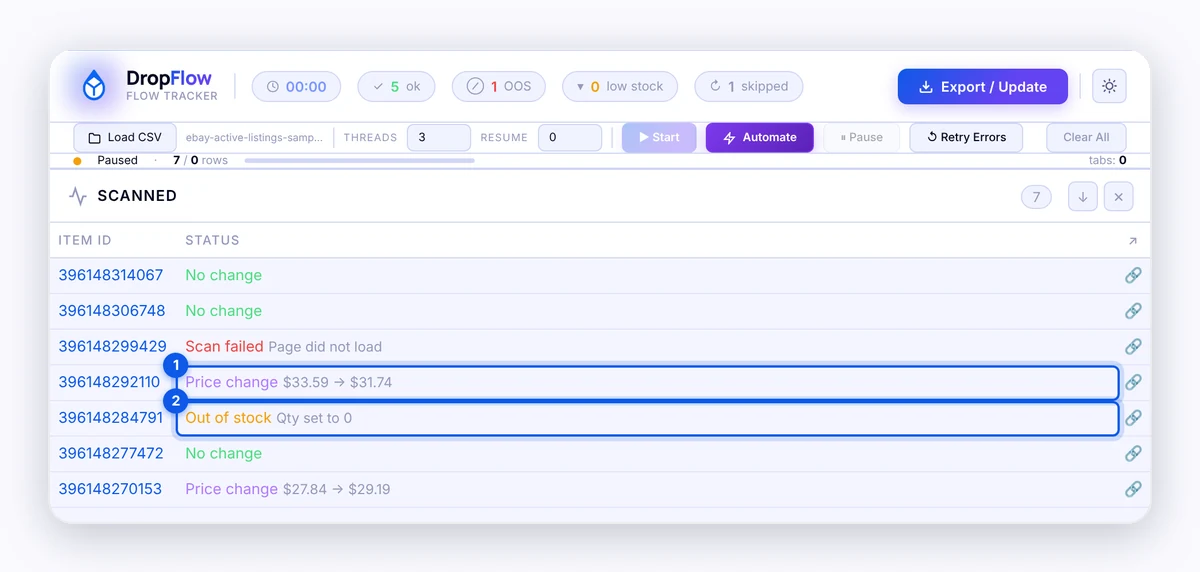Click link icon for row 396148292110
The height and width of the screenshot is (572, 1200).
1133,382
